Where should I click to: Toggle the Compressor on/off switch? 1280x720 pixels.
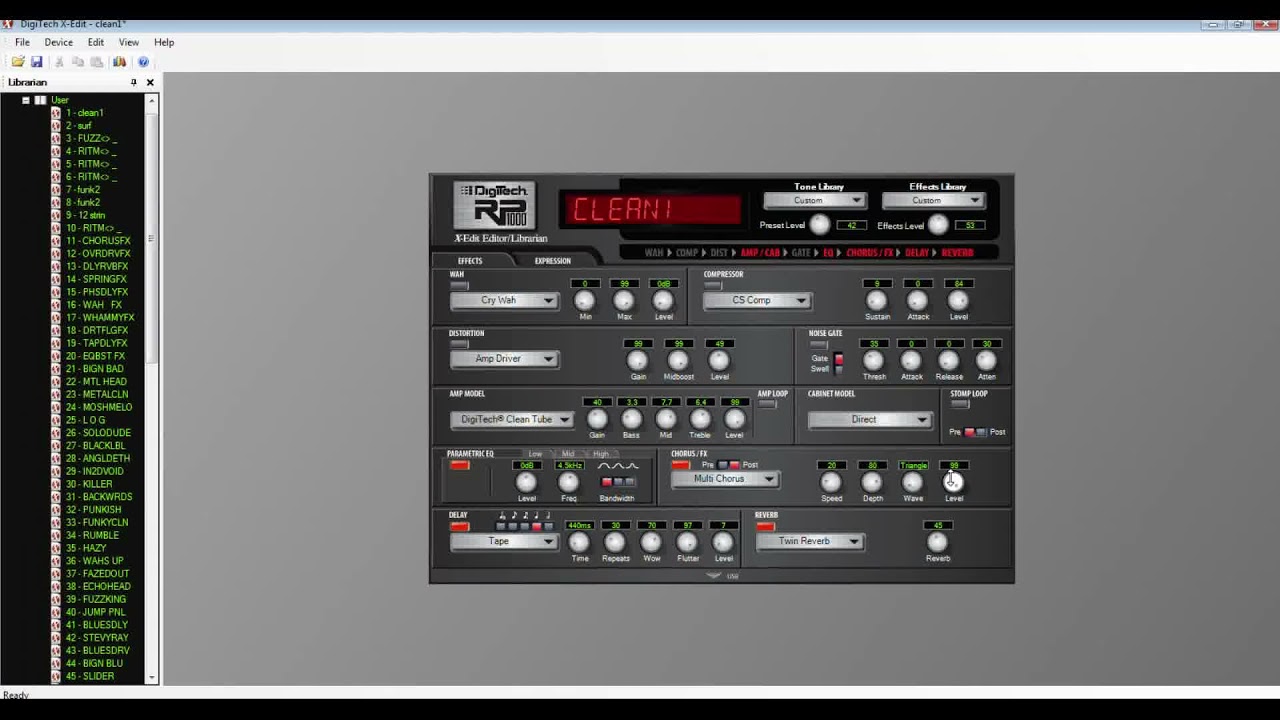(x=713, y=286)
